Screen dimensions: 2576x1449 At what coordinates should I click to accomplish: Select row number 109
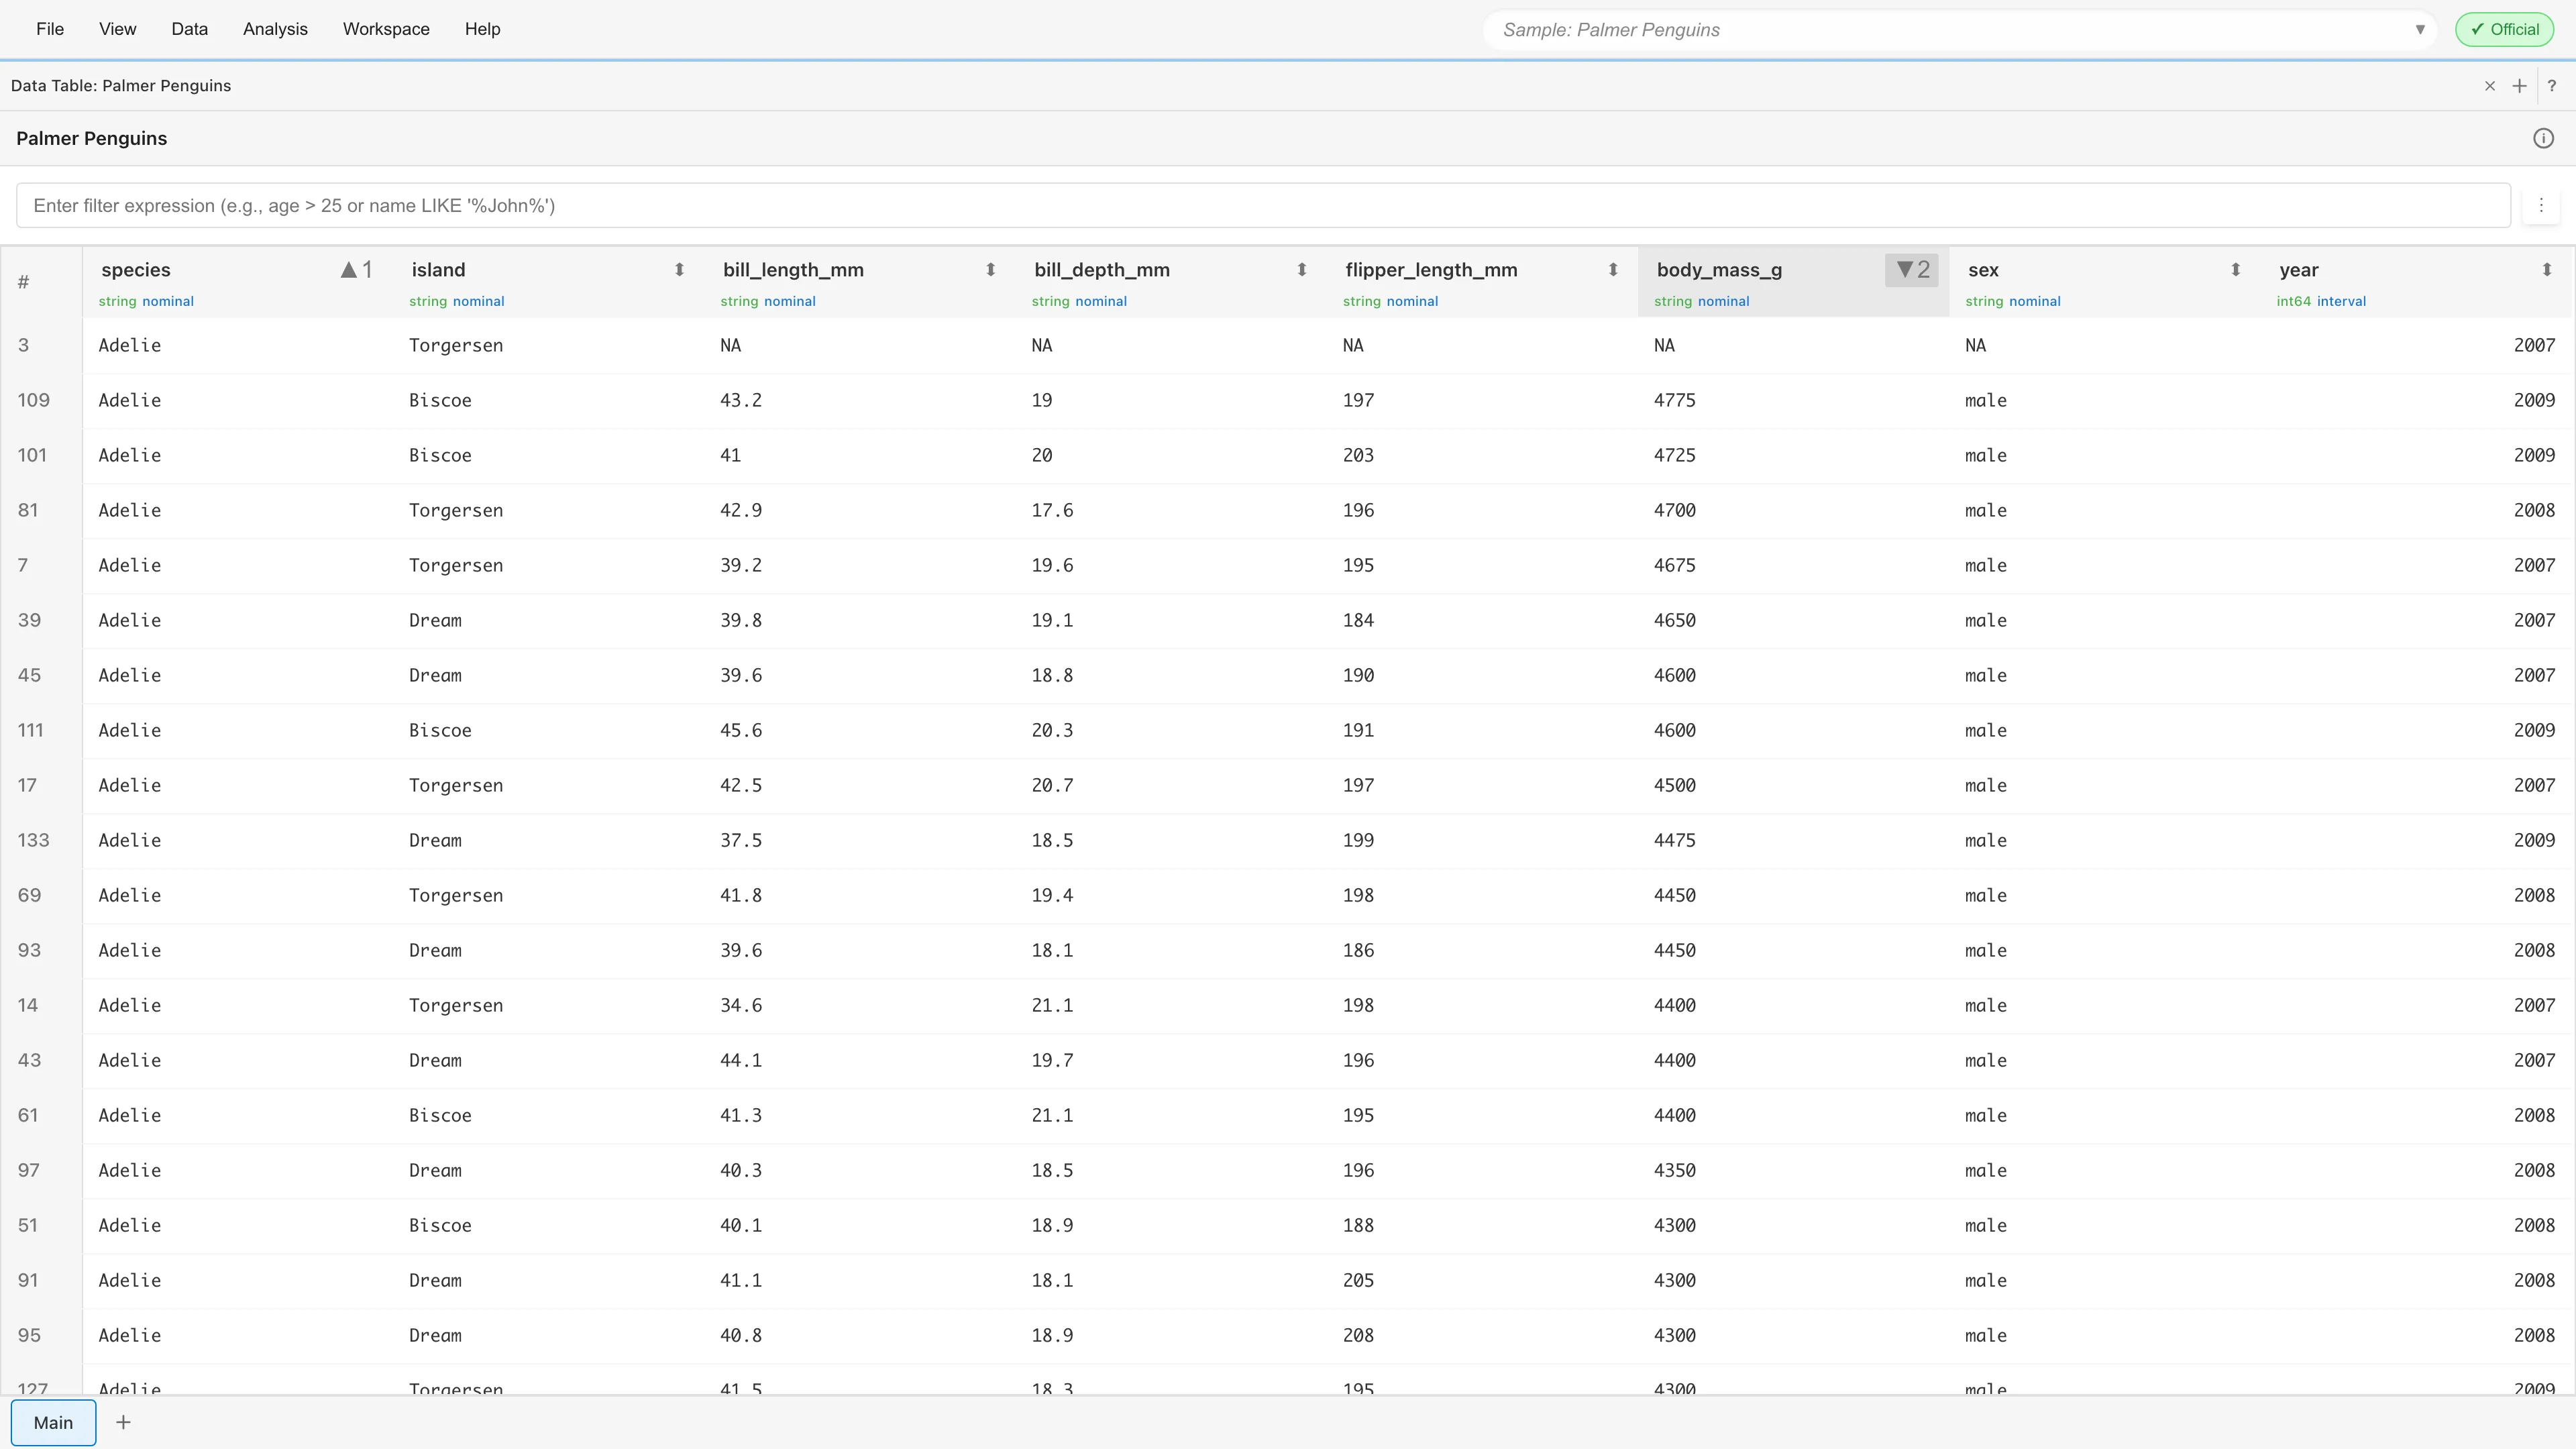tap(33, 400)
